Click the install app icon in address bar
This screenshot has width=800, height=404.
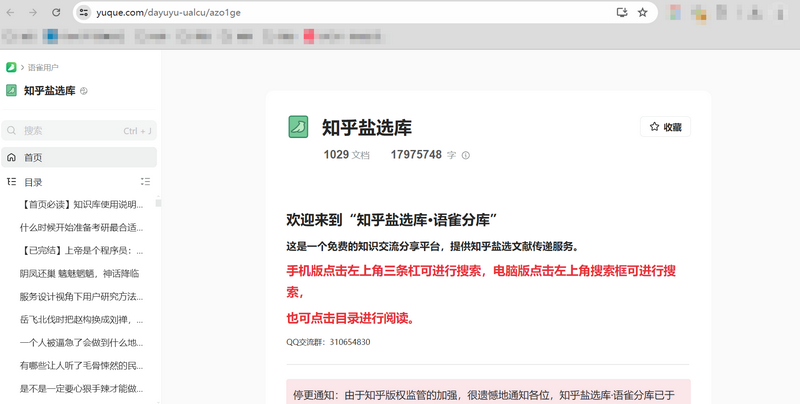621,12
